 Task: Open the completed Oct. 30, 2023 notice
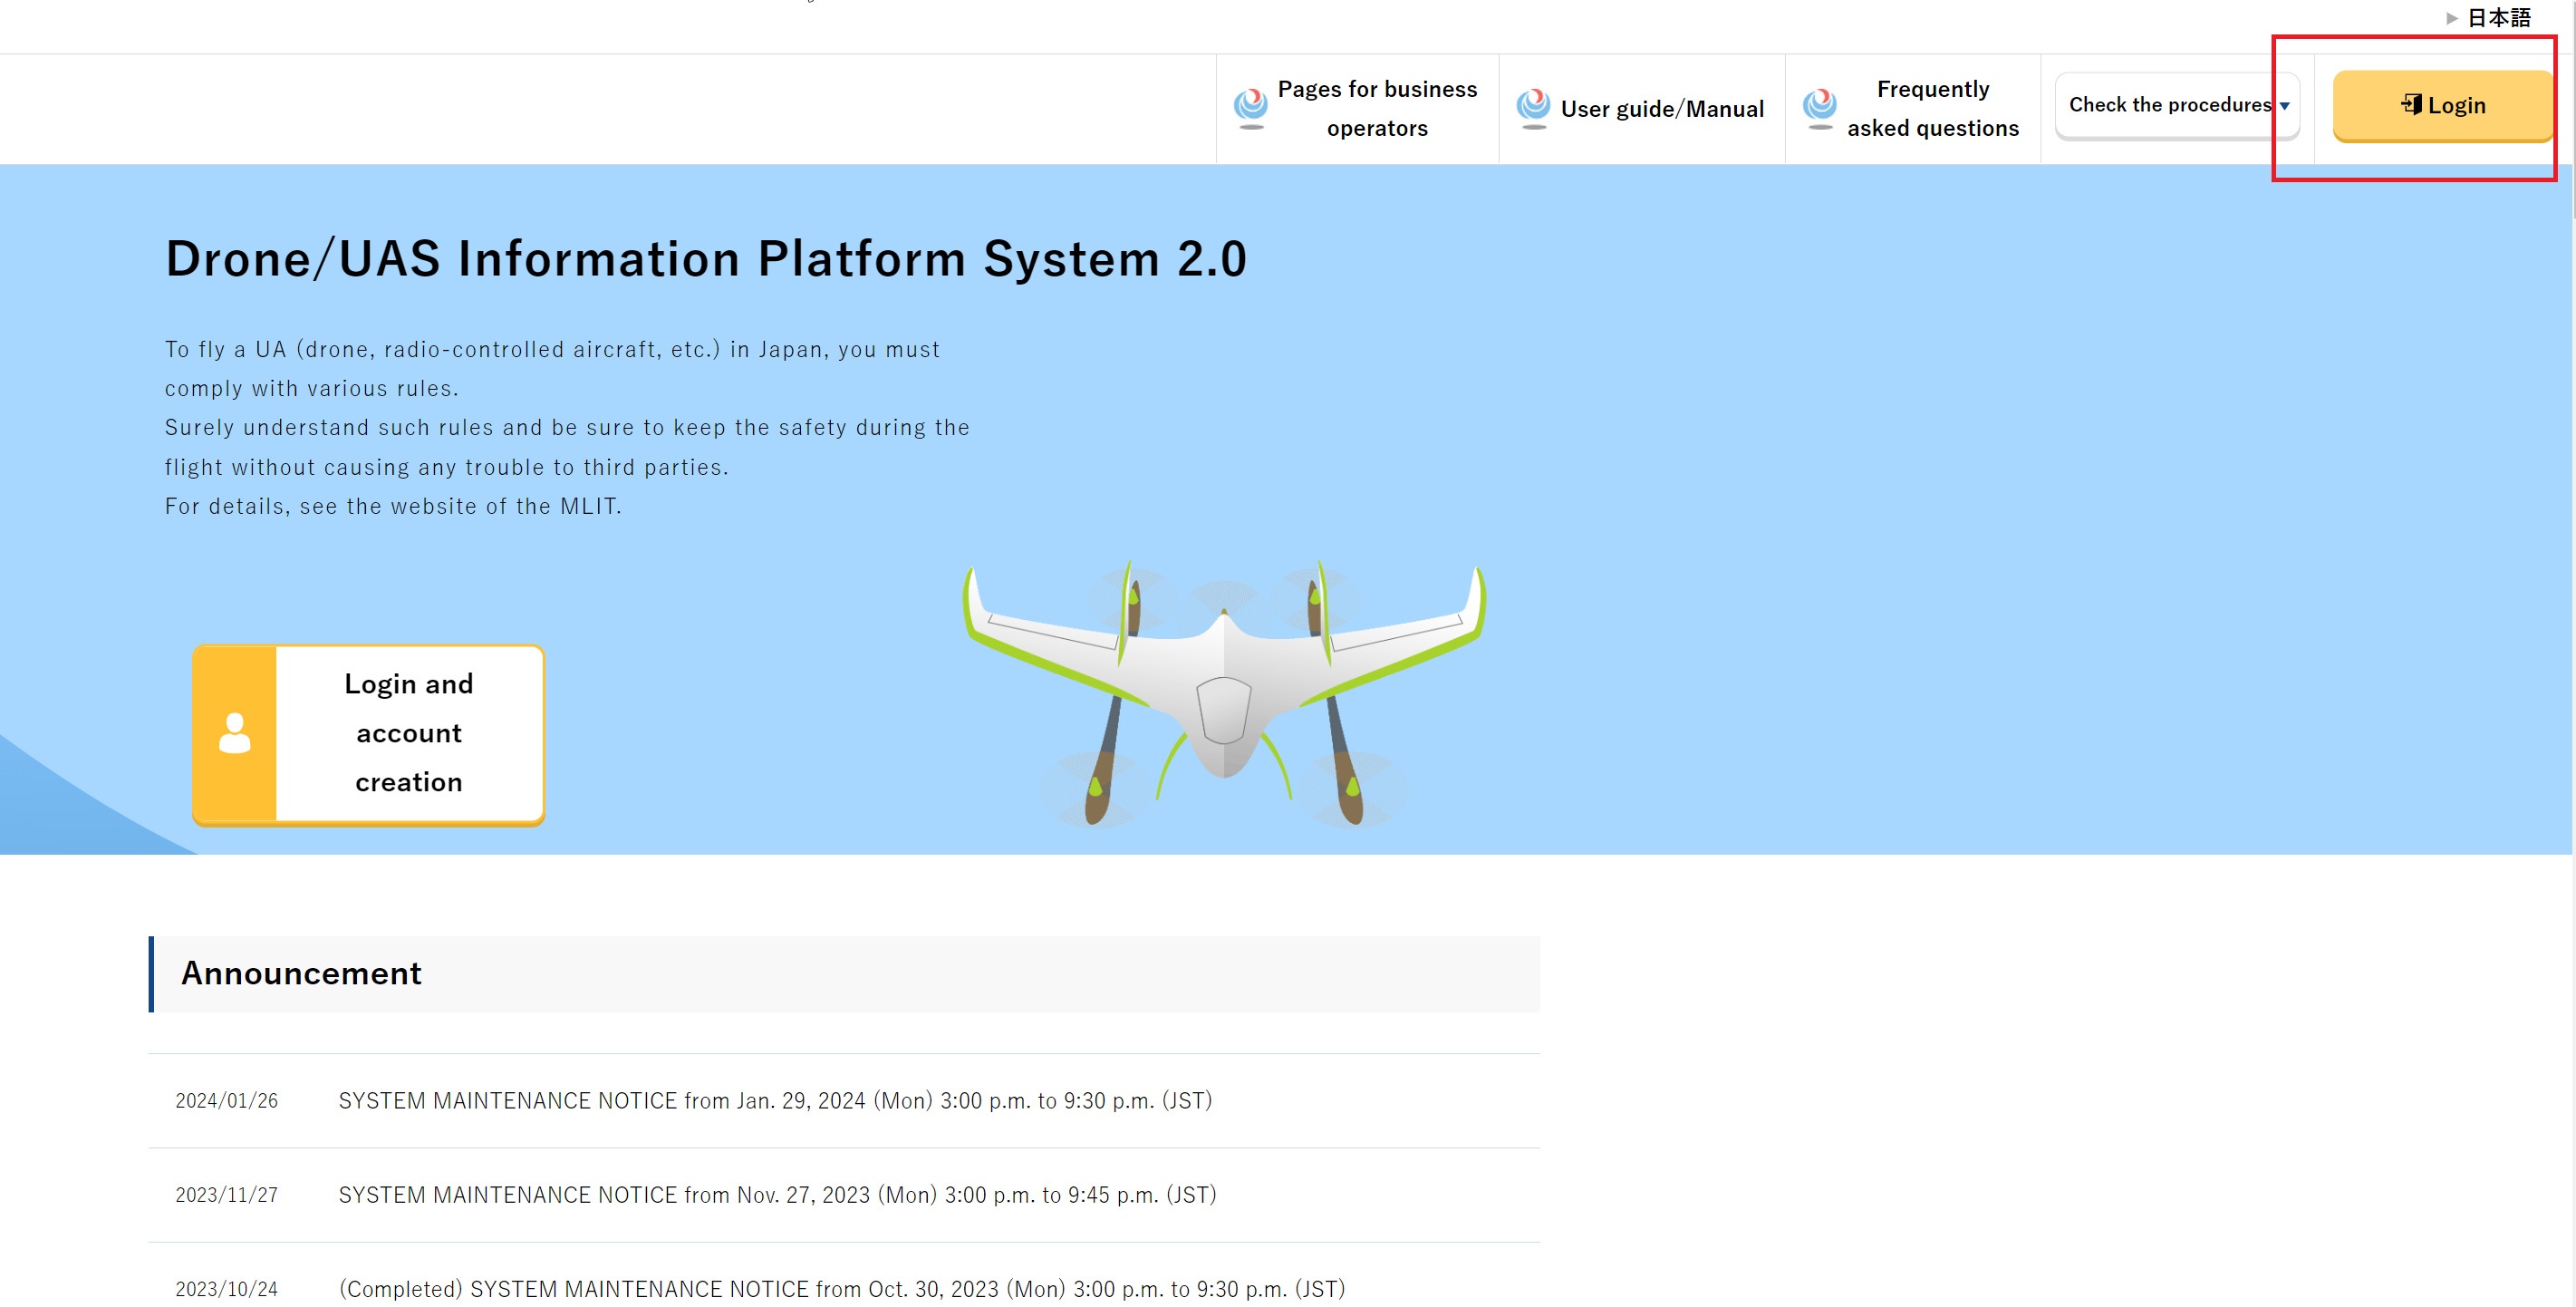pos(841,1288)
